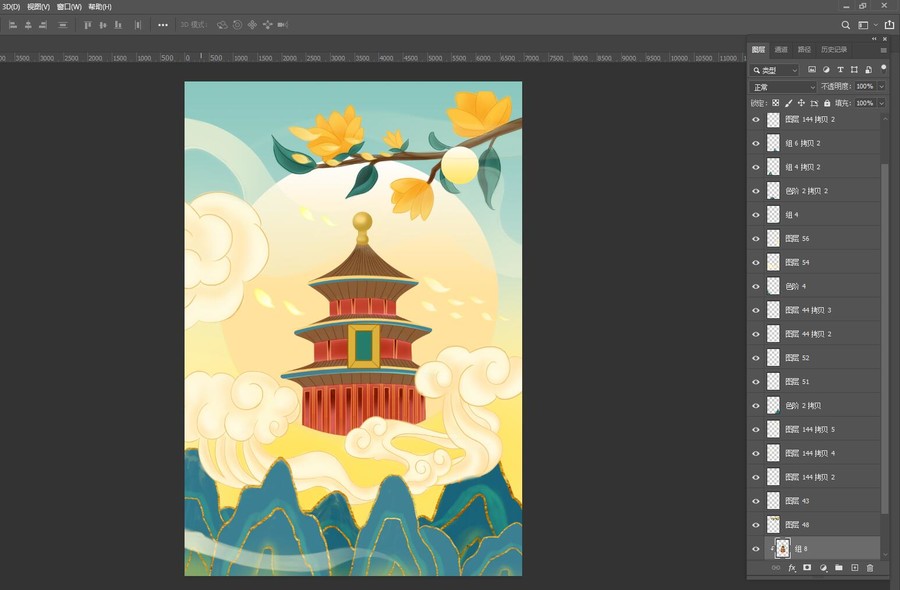Create new fill or adjustment layer icon

tap(823, 568)
